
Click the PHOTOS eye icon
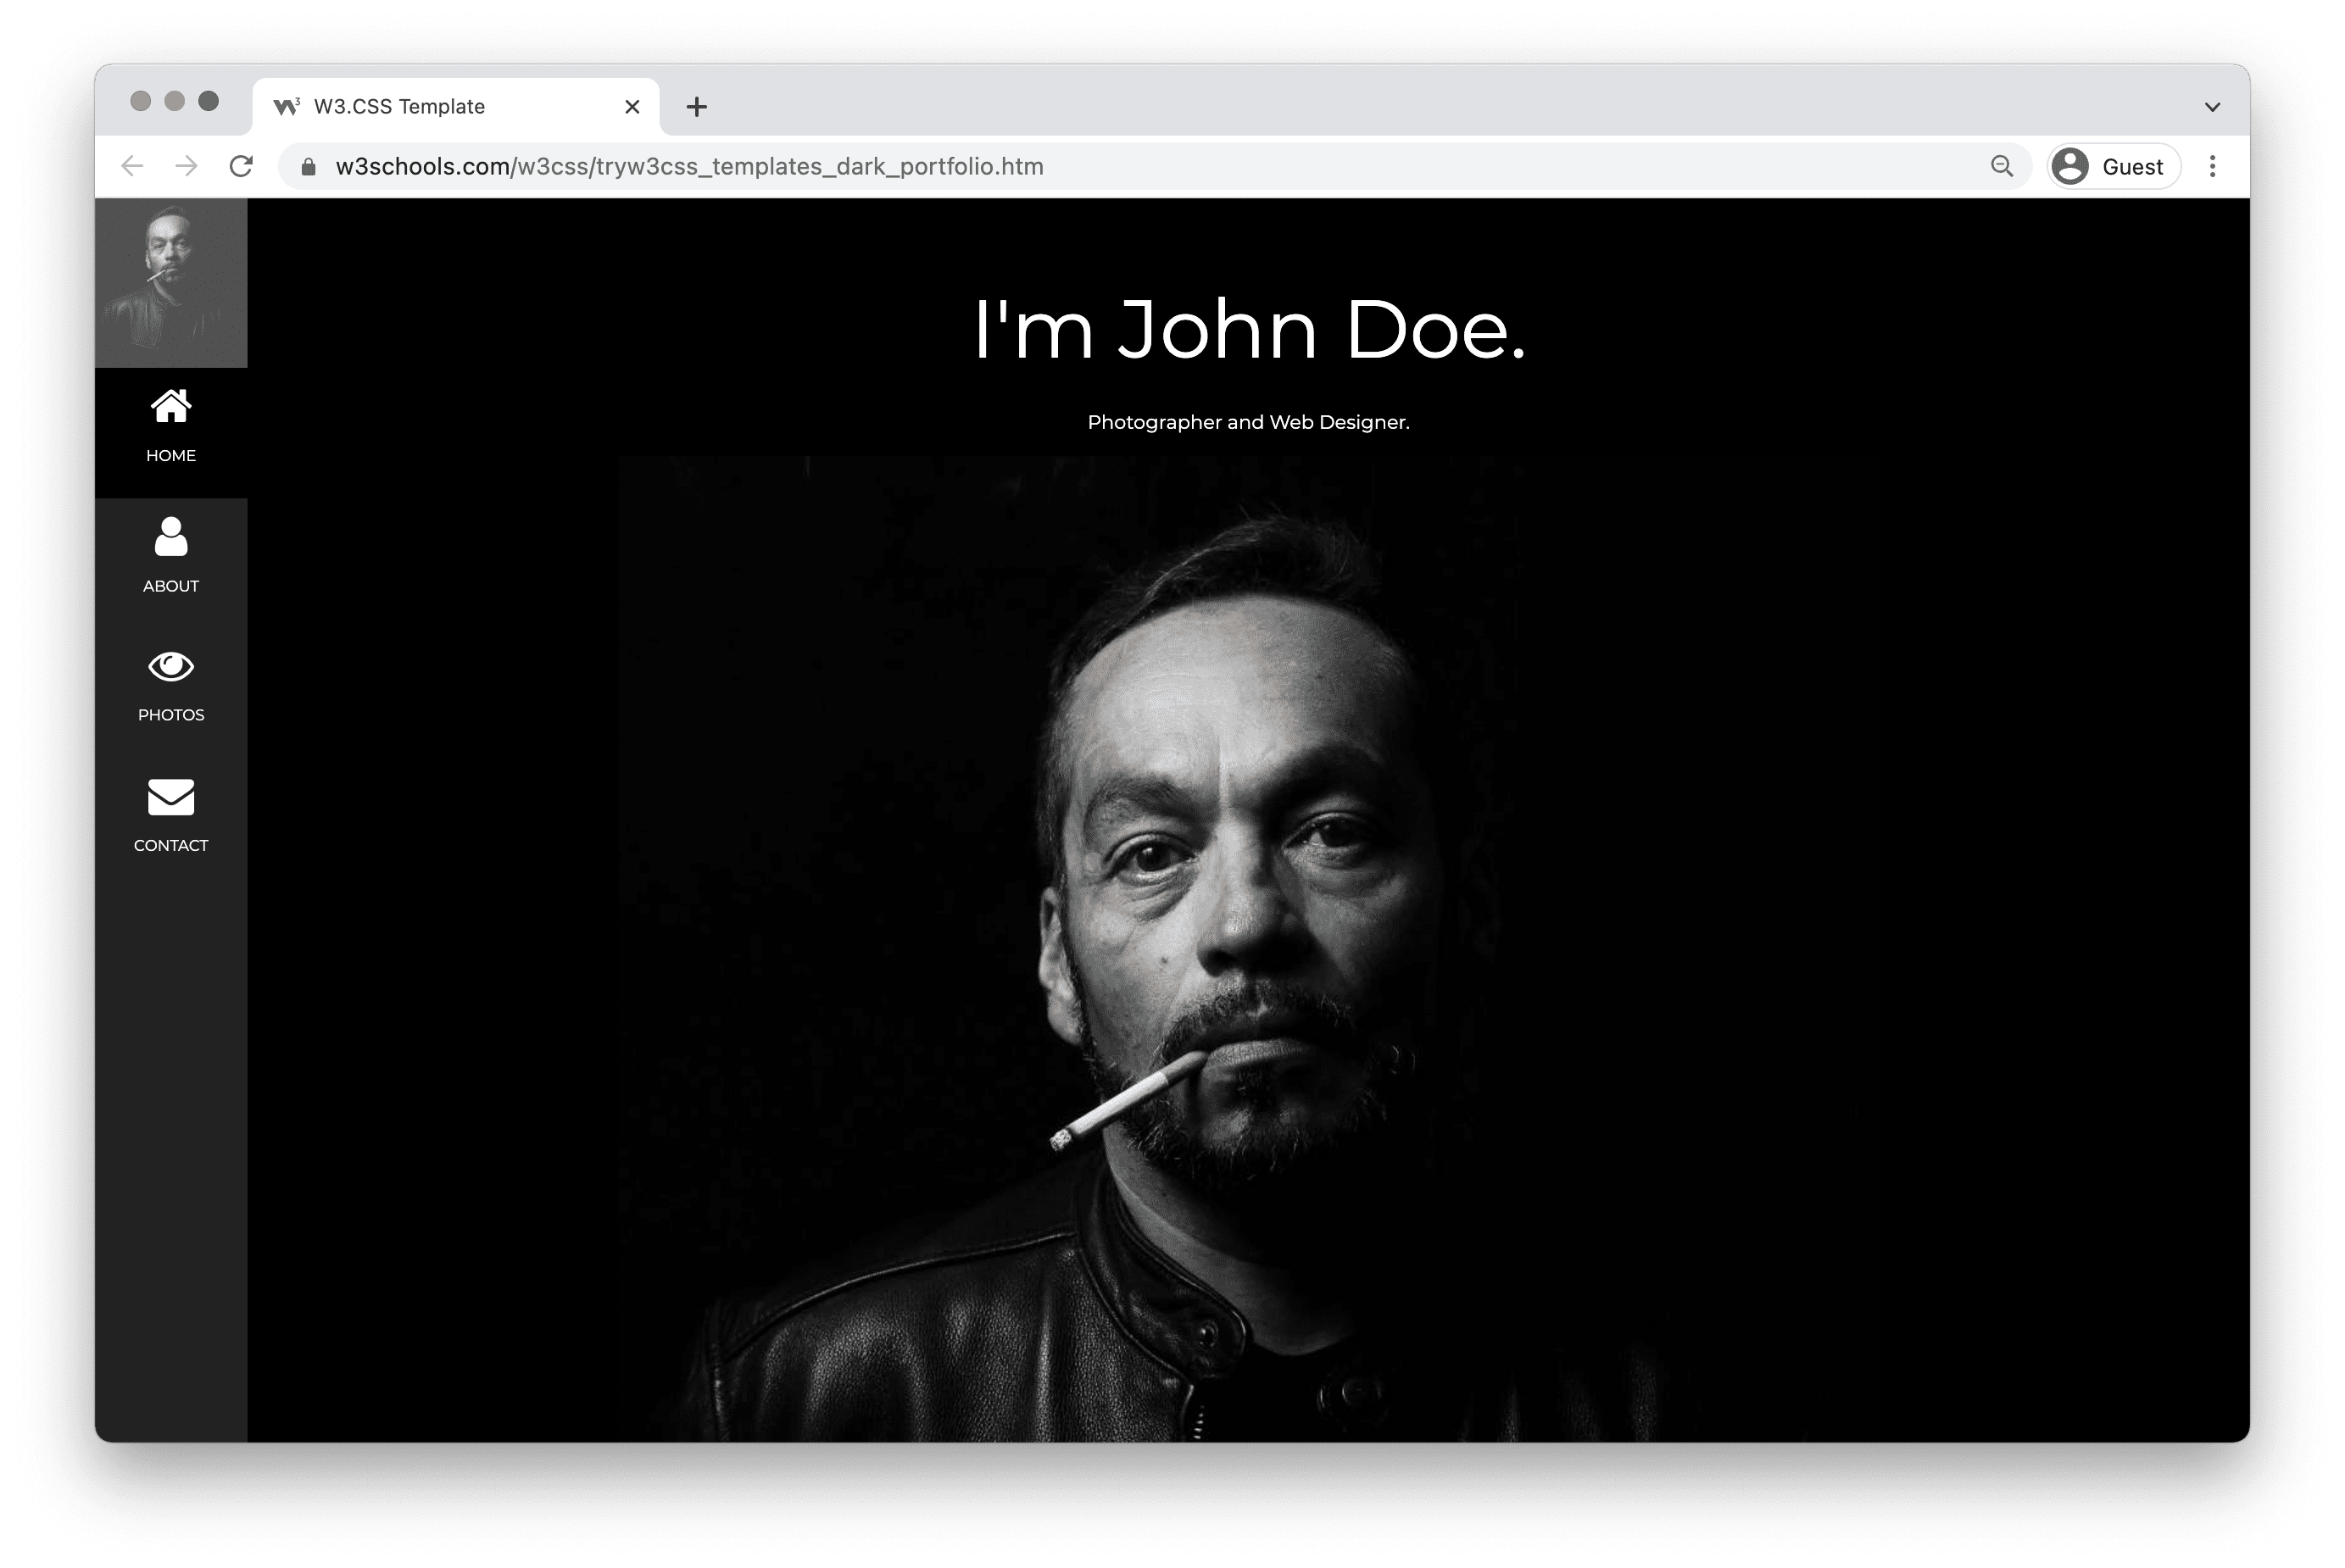coord(171,665)
